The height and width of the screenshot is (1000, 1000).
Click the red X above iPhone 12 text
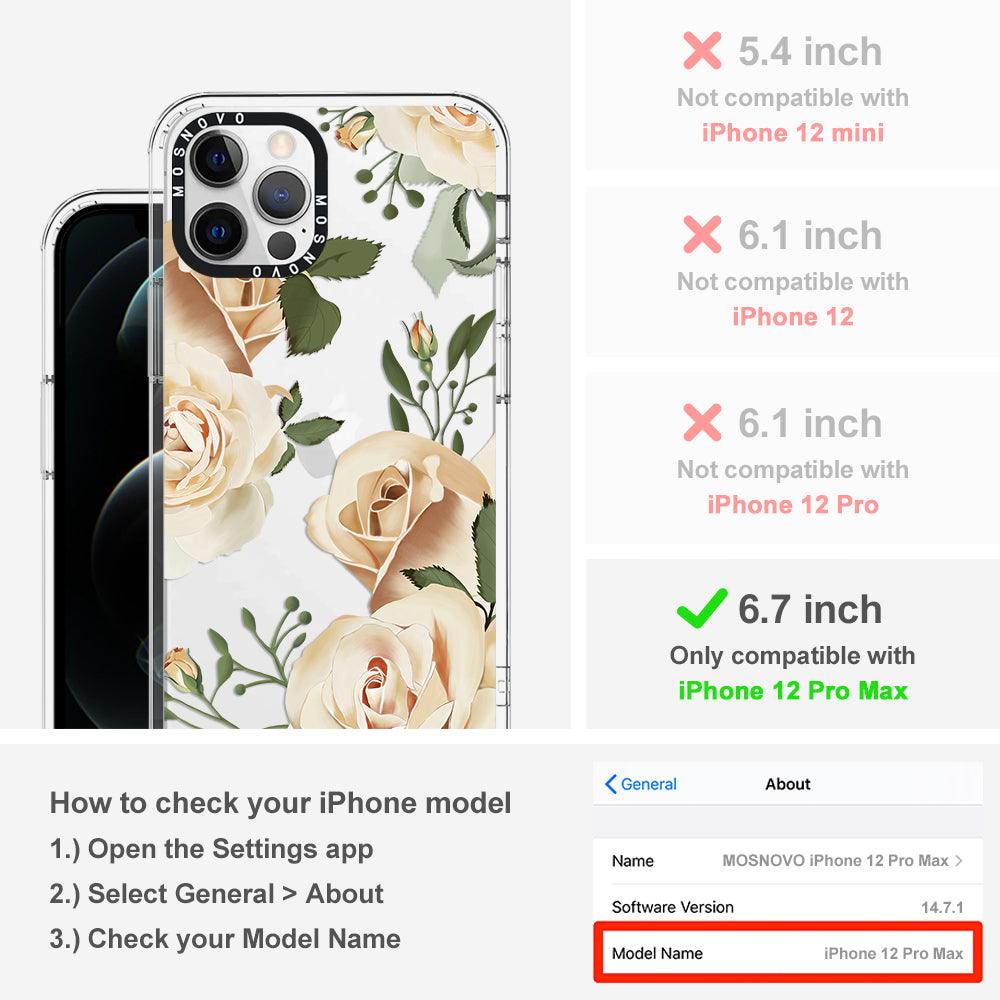click(702, 235)
